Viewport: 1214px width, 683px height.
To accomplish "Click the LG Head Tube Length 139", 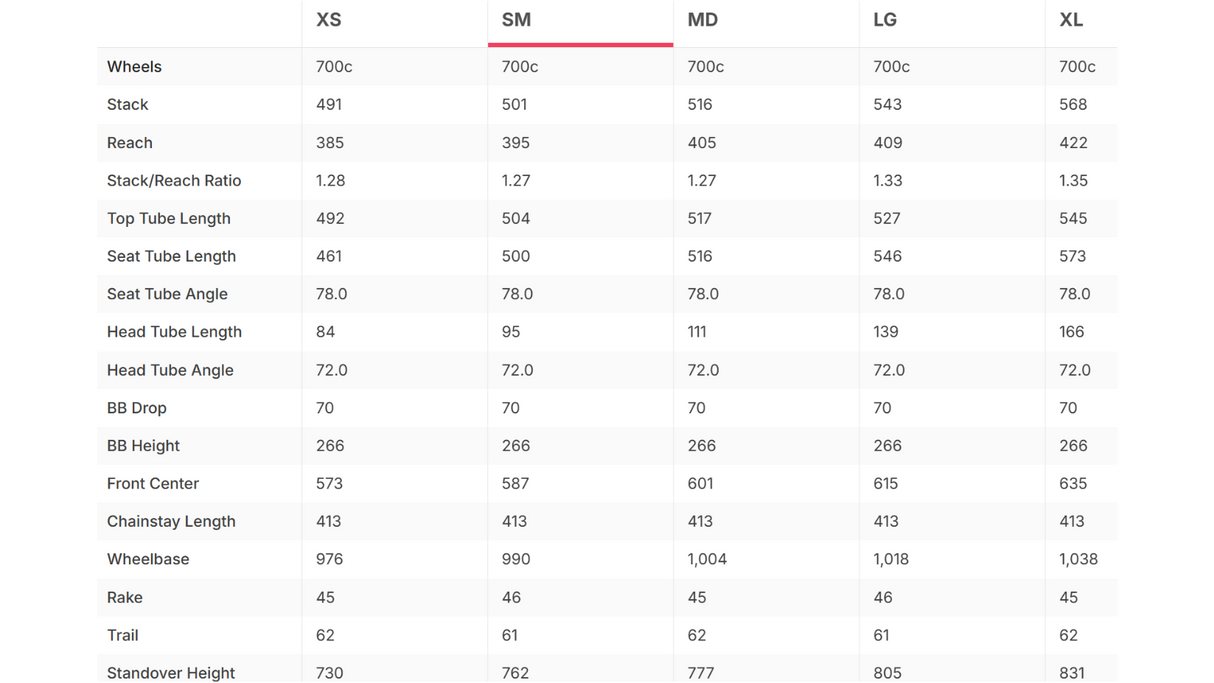I will tap(886, 332).
